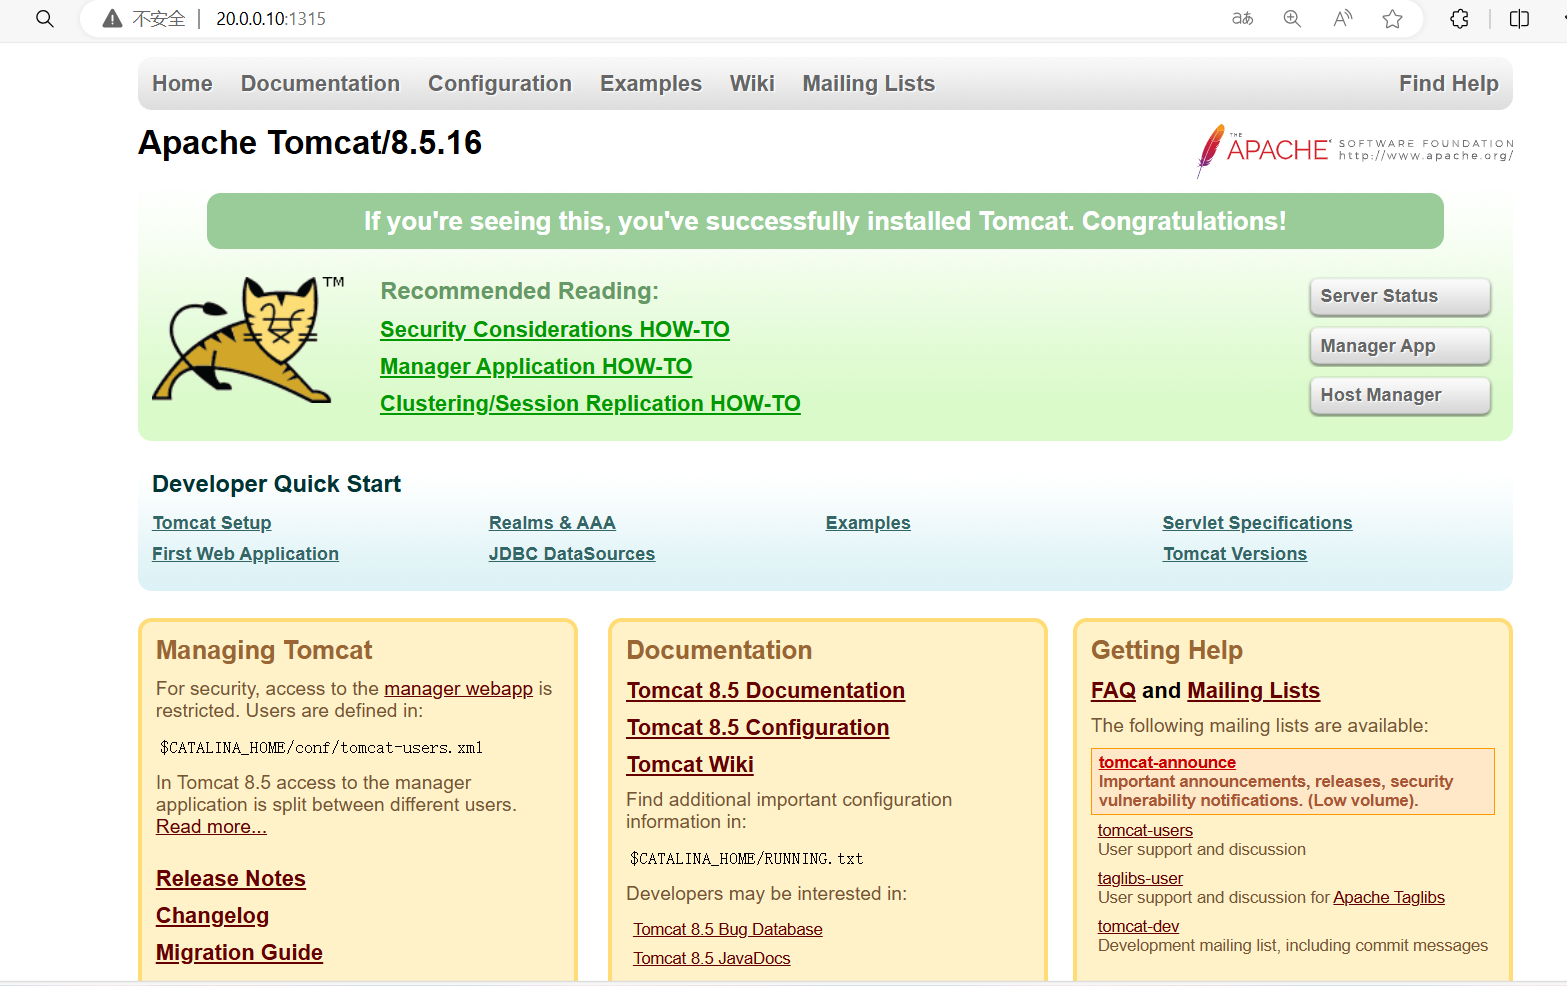Click the Apache Tomcat/8.5.16 heading
Image resolution: width=1567 pixels, height=986 pixels.
[310, 143]
